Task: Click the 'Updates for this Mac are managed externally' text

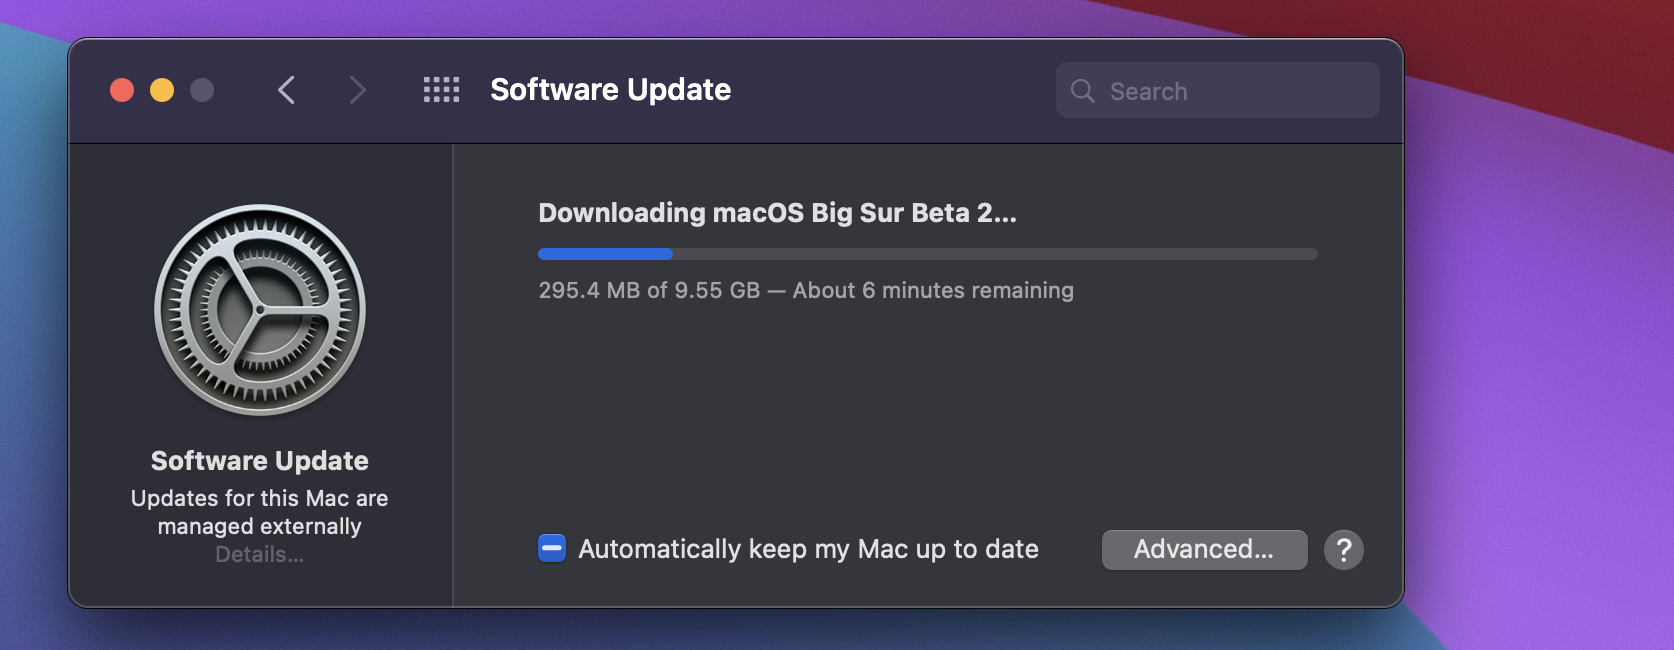Action: 260,512
